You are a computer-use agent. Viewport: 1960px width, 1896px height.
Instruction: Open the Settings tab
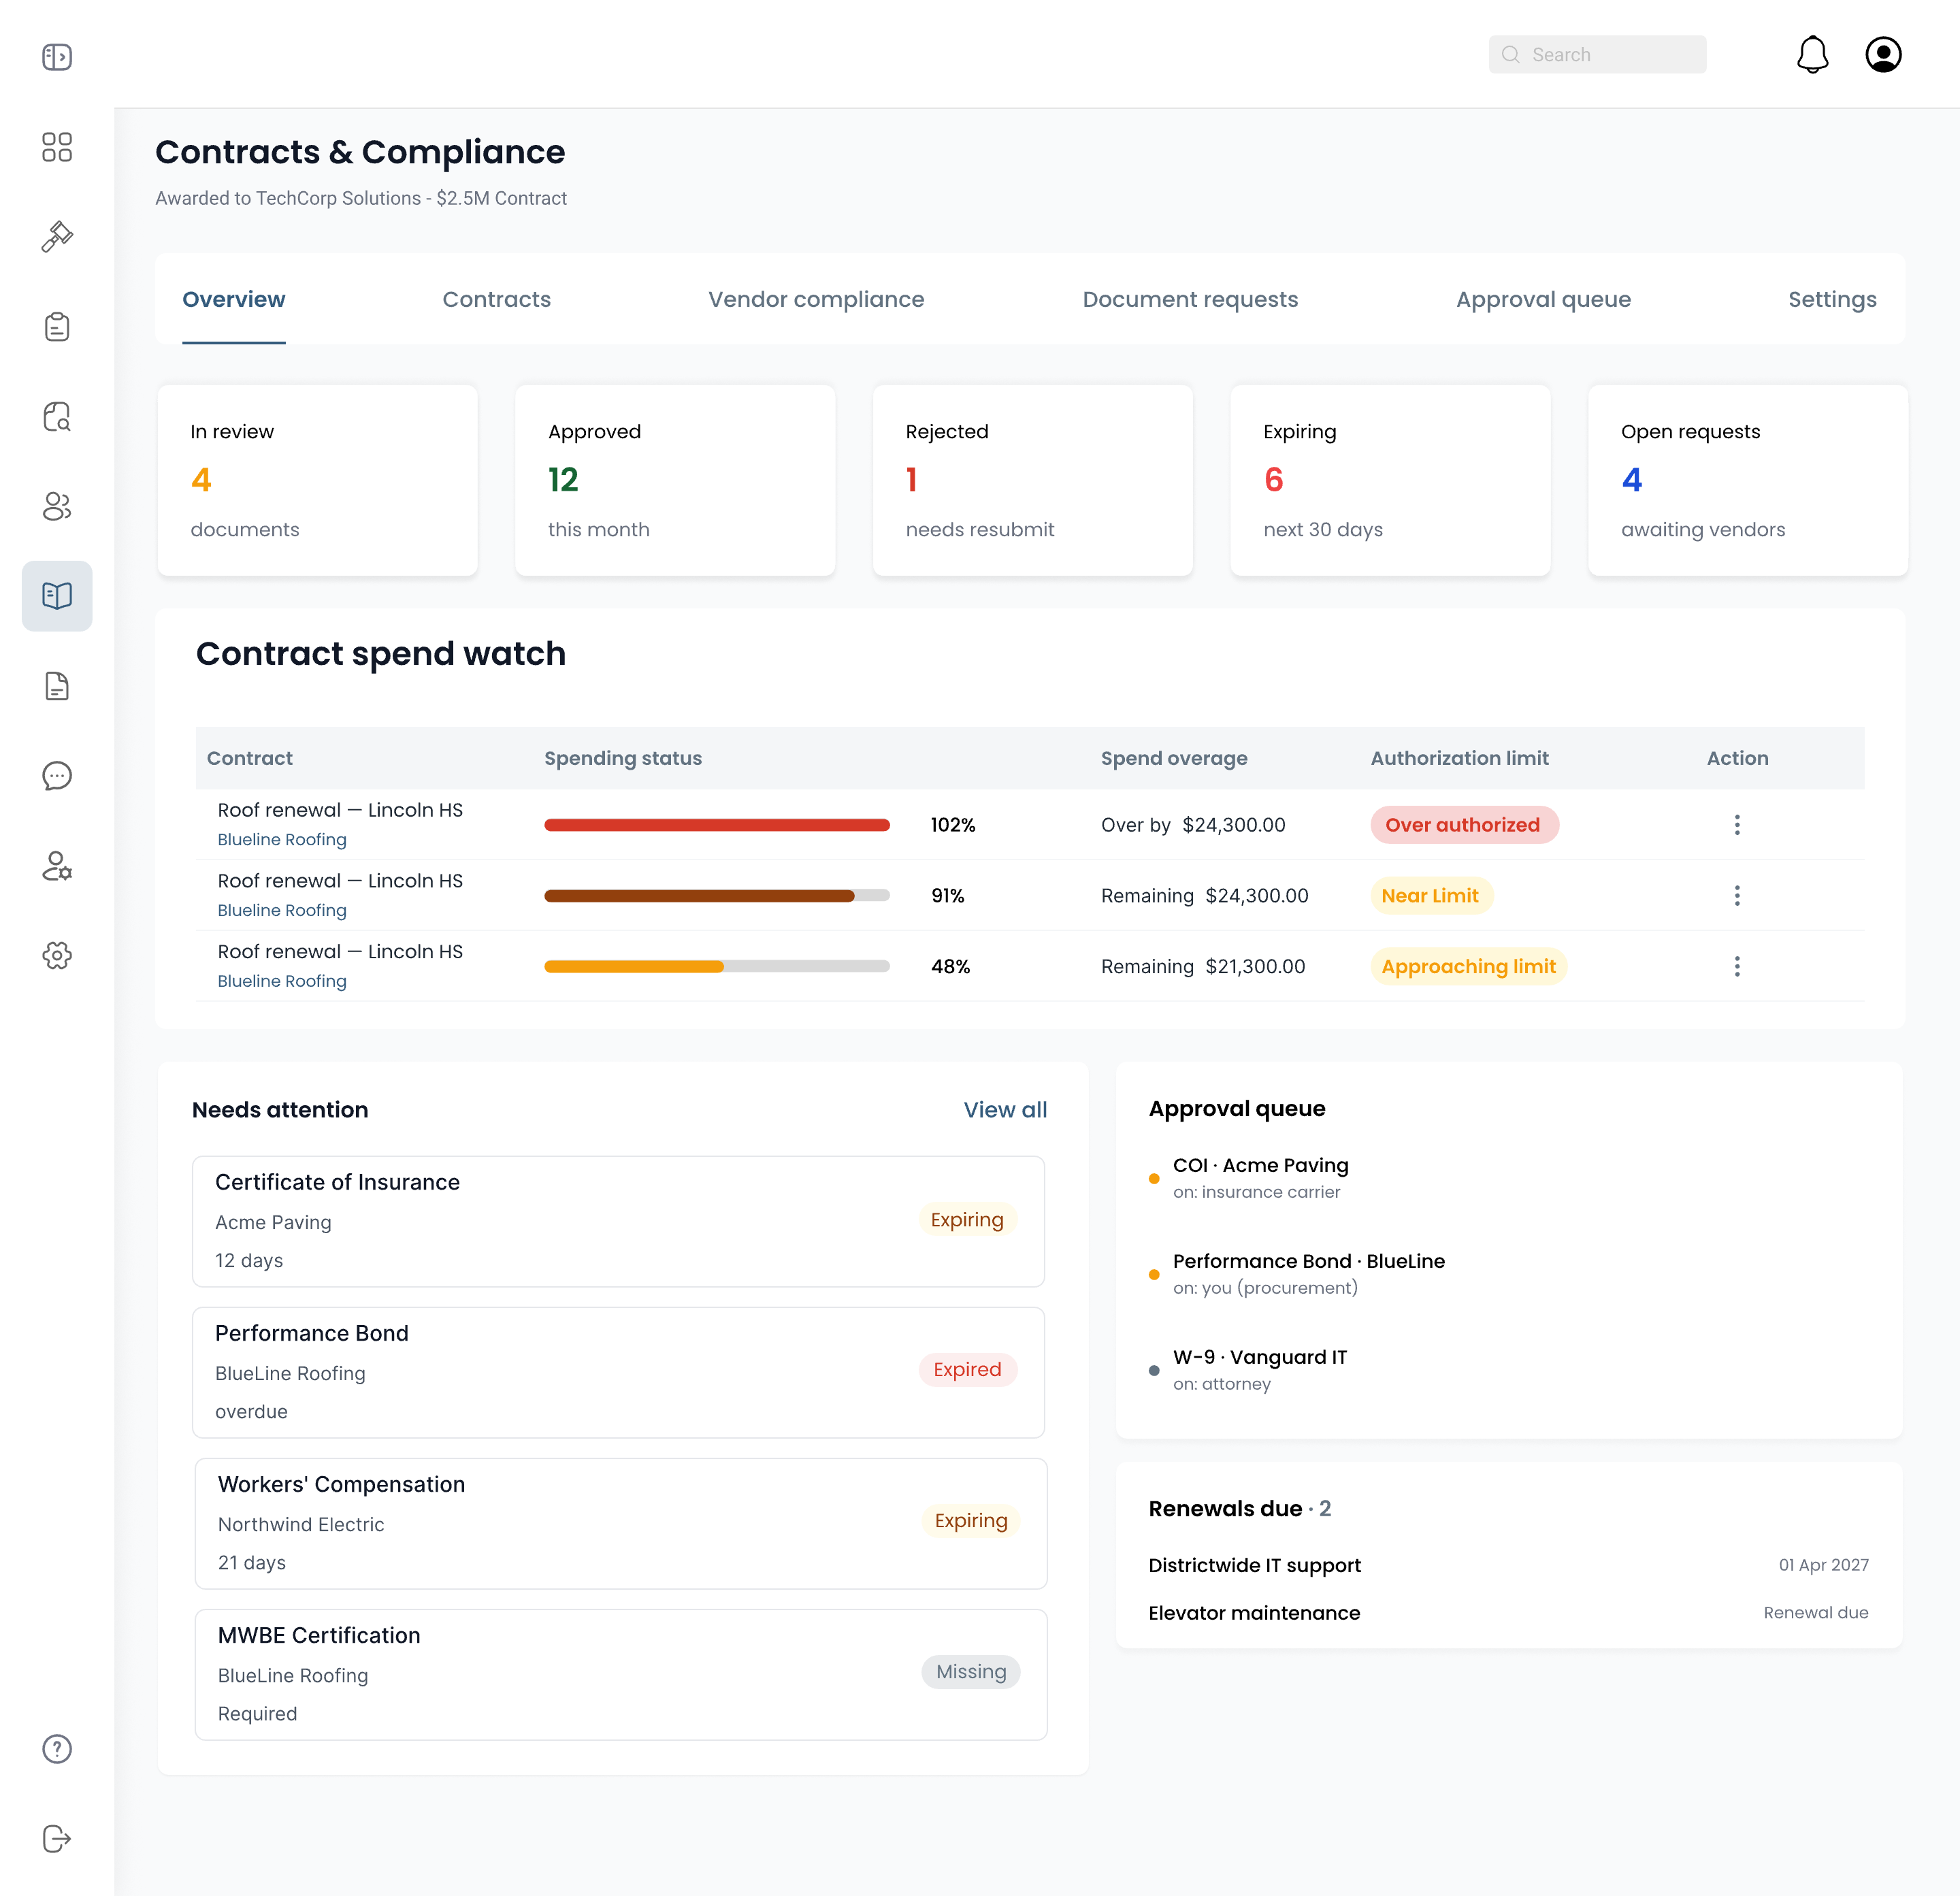click(x=1832, y=300)
